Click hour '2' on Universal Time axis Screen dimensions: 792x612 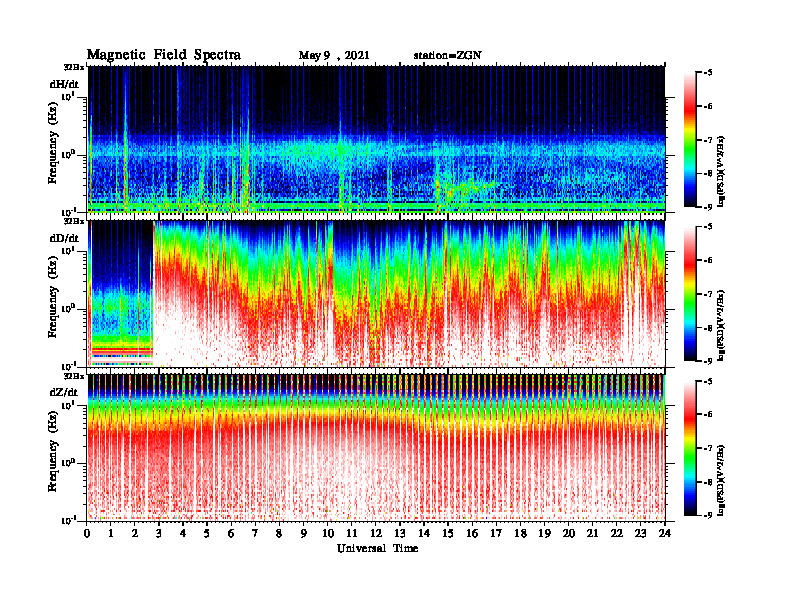tap(134, 534)
